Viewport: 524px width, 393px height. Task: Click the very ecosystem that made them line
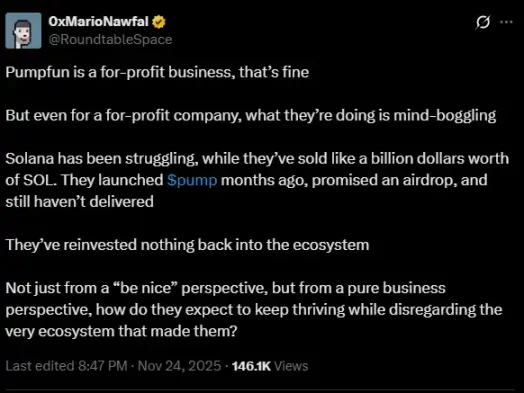tap(121, 332)
